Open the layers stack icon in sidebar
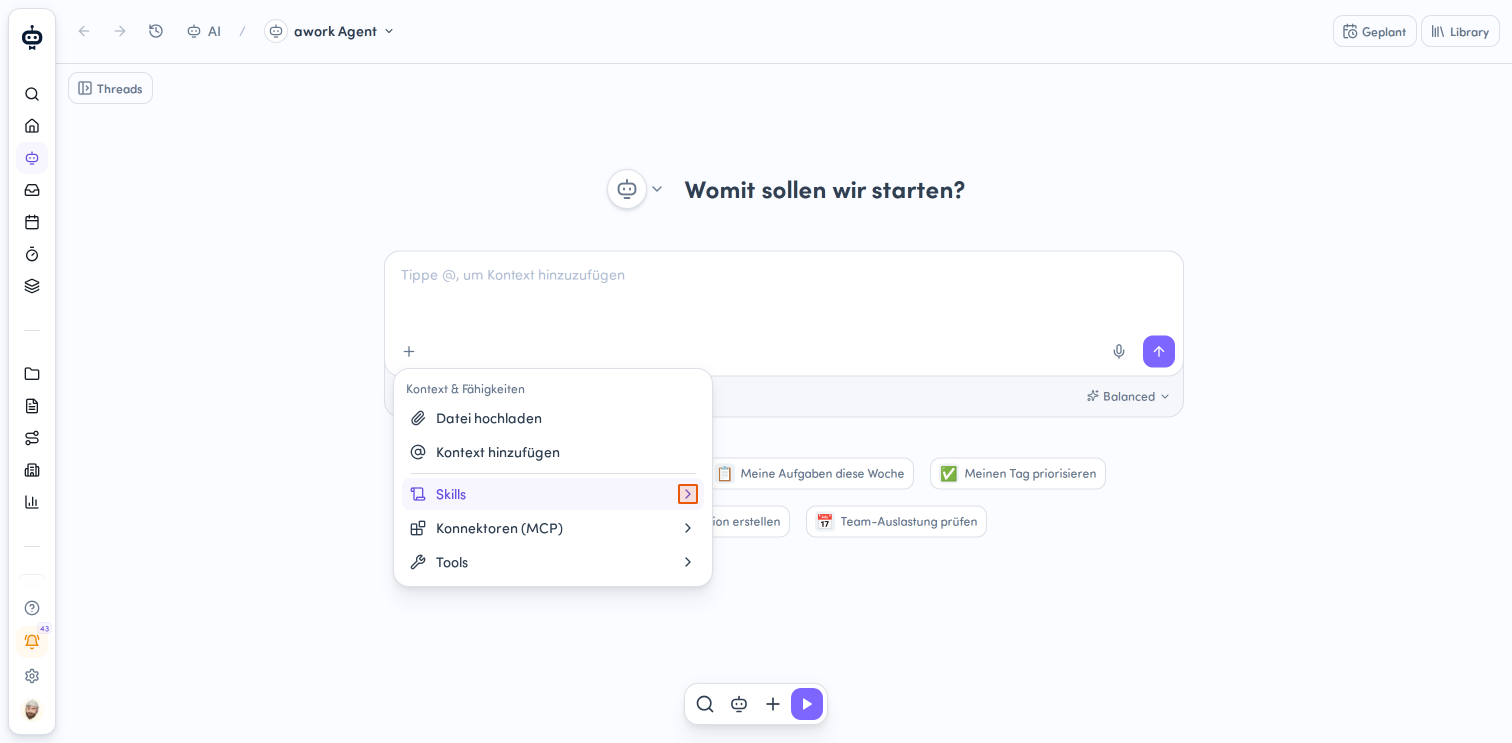 32,286
